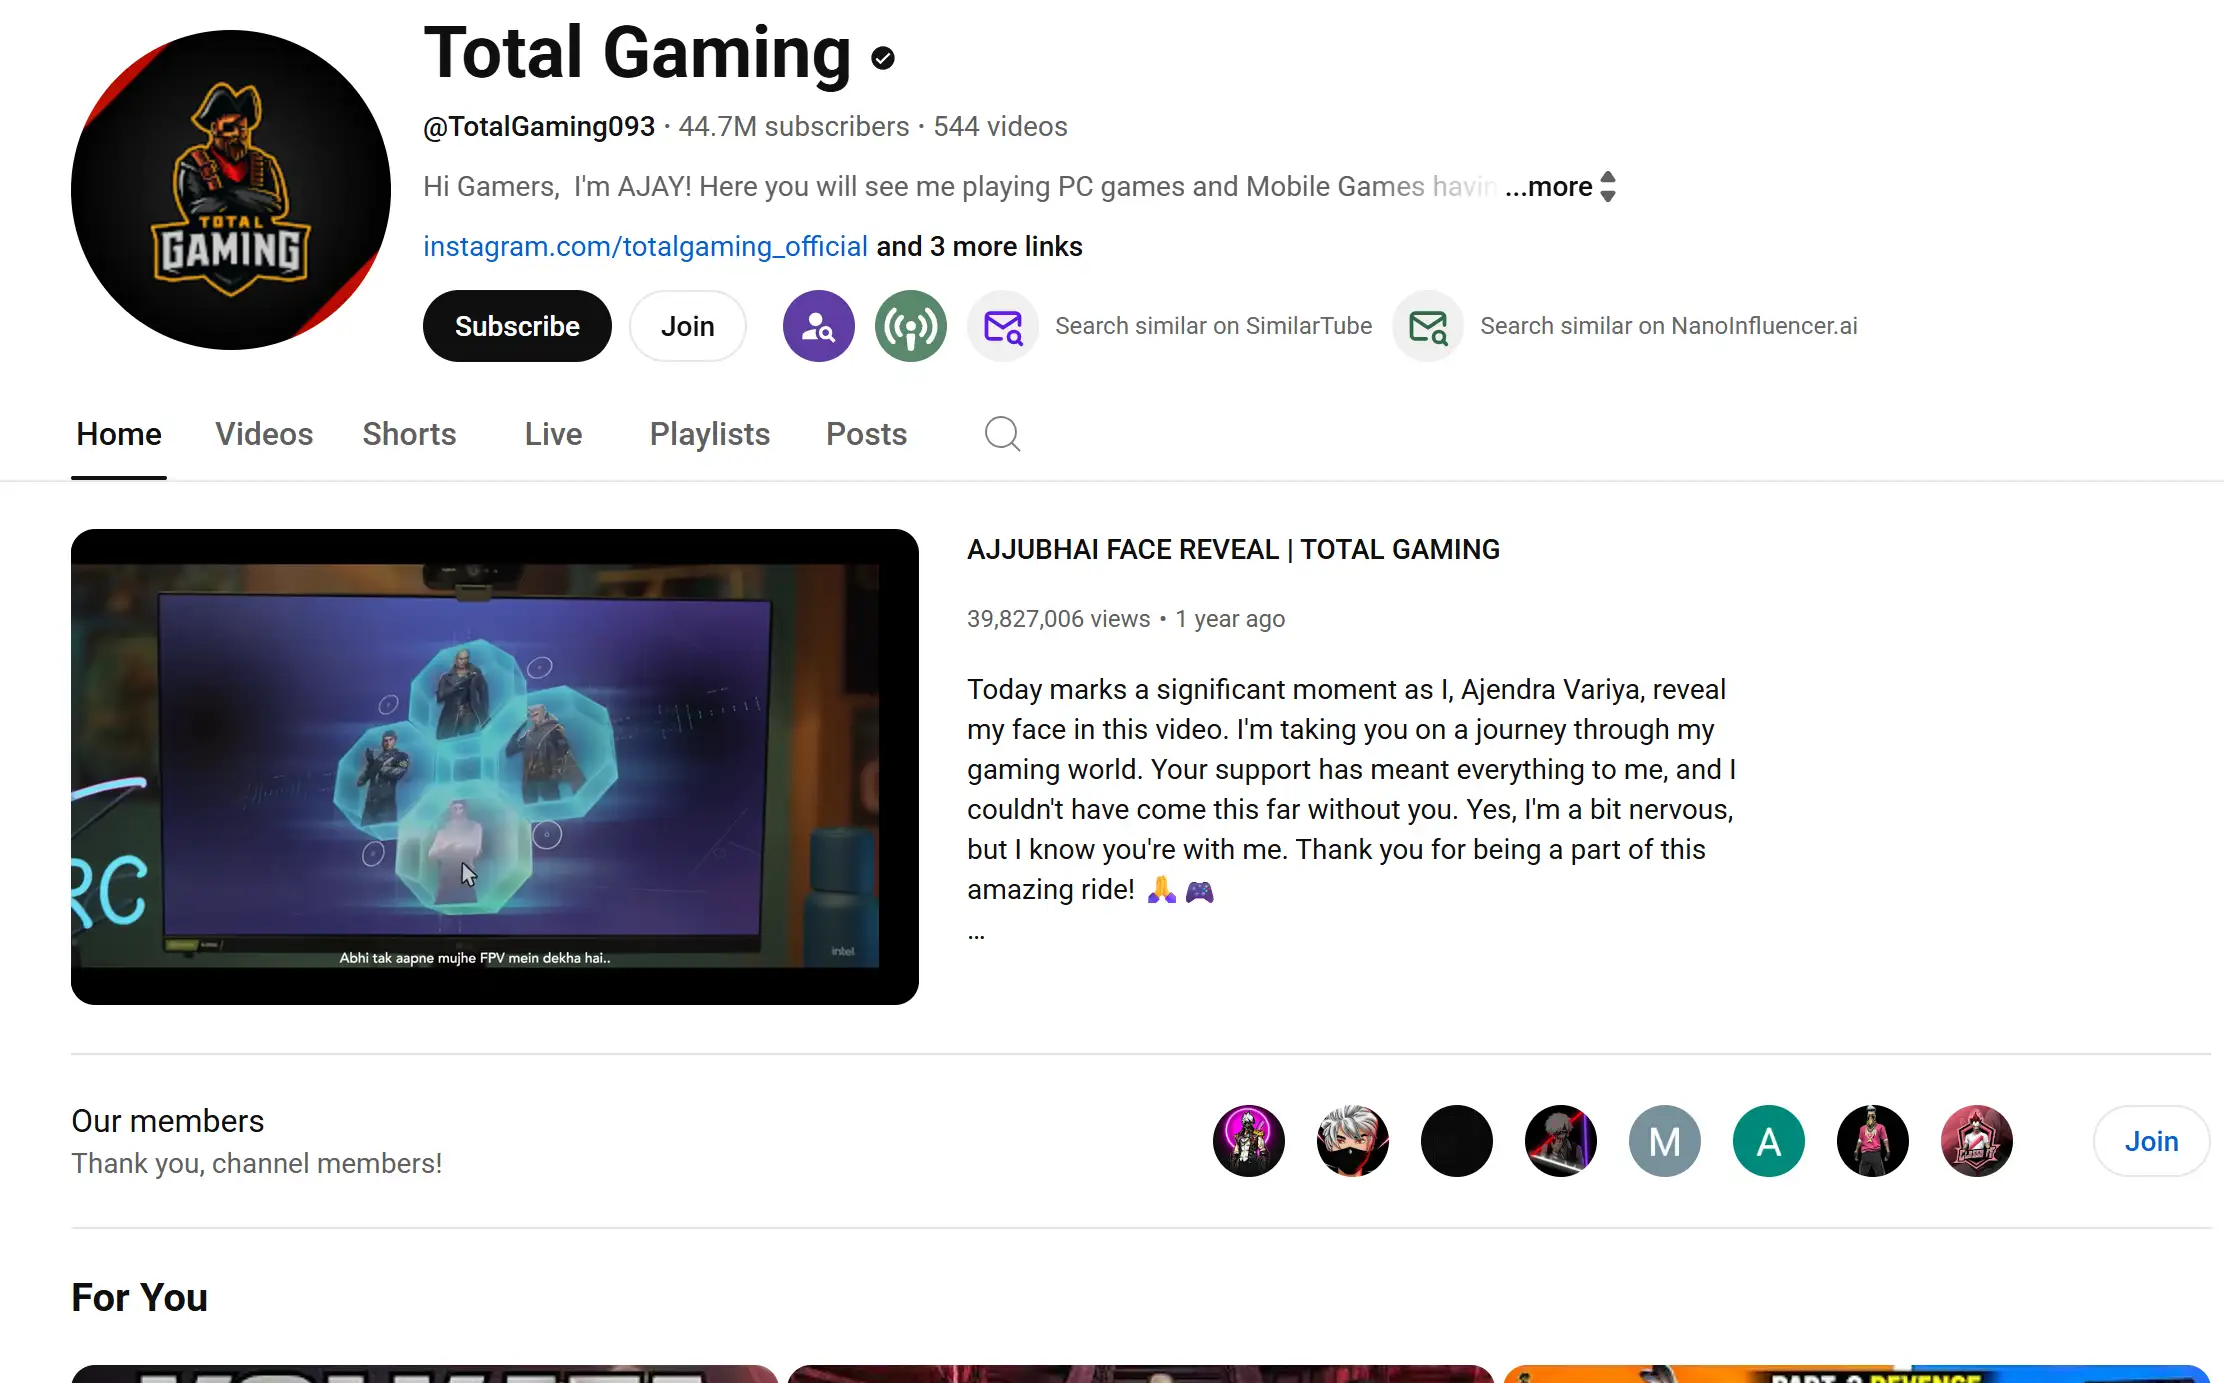The image size is (2224, 1383).
Task: Click the '44.7M subscribers' text
Action: pos(794,127)
